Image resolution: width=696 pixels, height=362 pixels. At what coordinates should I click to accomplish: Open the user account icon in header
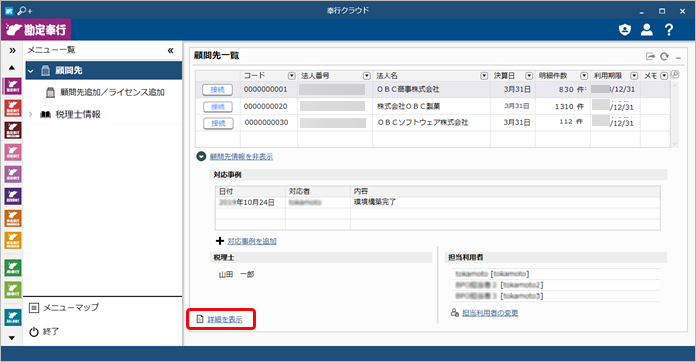pyautogui.click(x=647, y=30)
